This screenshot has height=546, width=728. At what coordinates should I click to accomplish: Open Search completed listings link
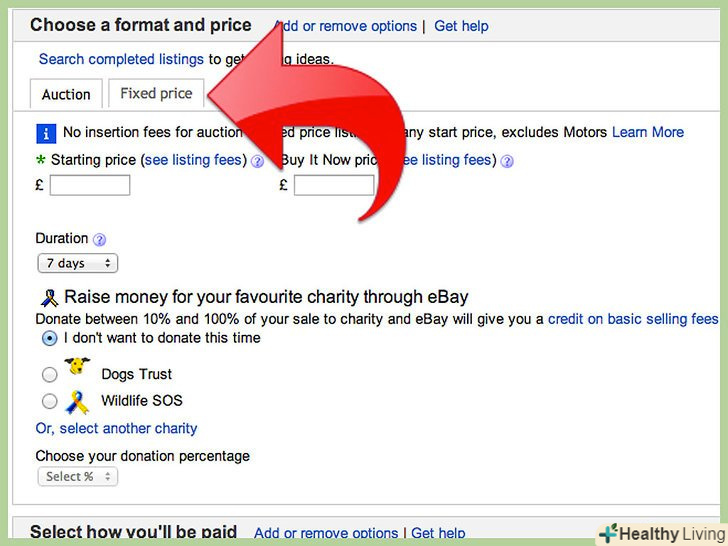(121, 60)
